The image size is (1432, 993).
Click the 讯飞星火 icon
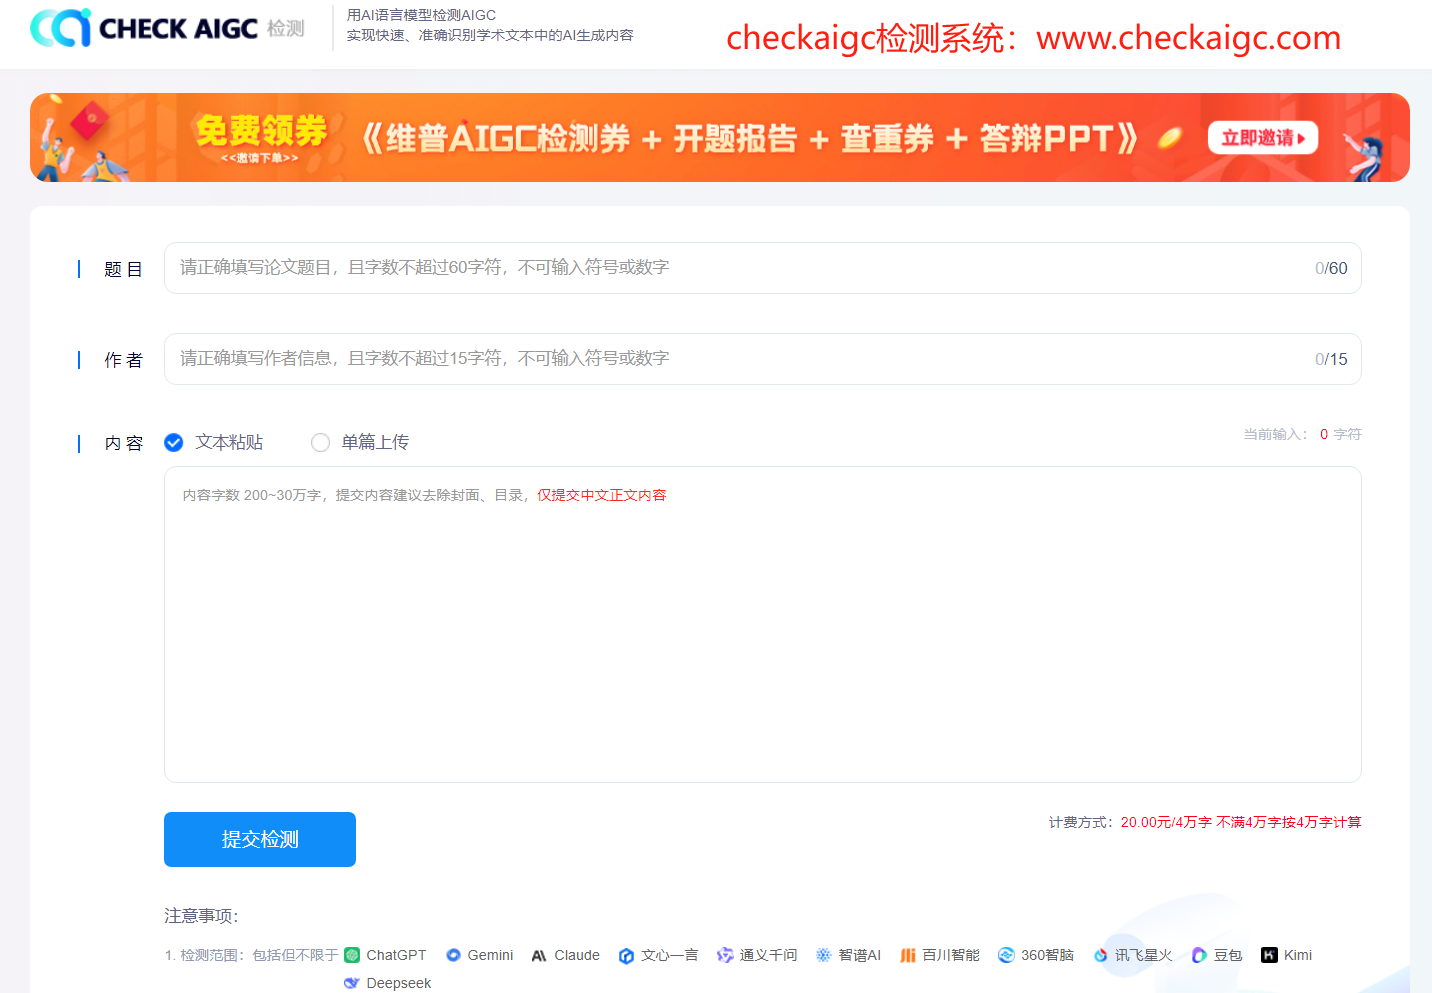(1101, 956)
